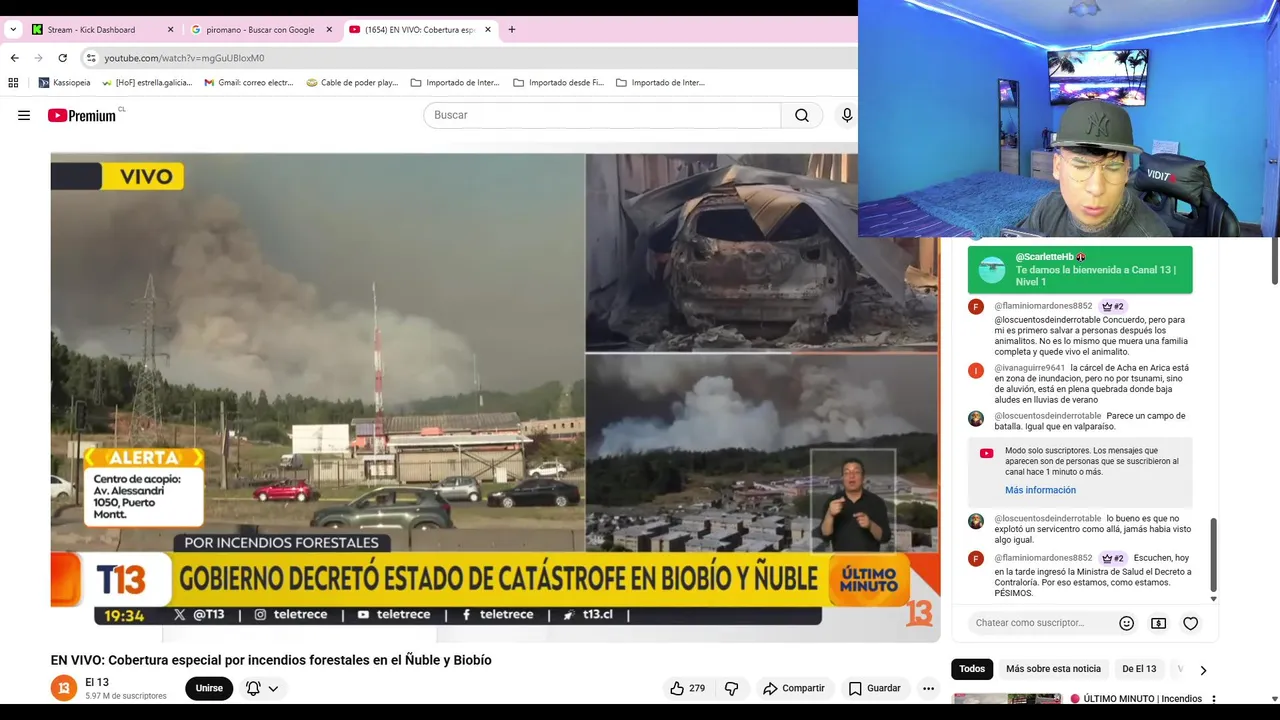
Task: Click @ivanaguirre9641 username in chat
Action: (1029, 368)
